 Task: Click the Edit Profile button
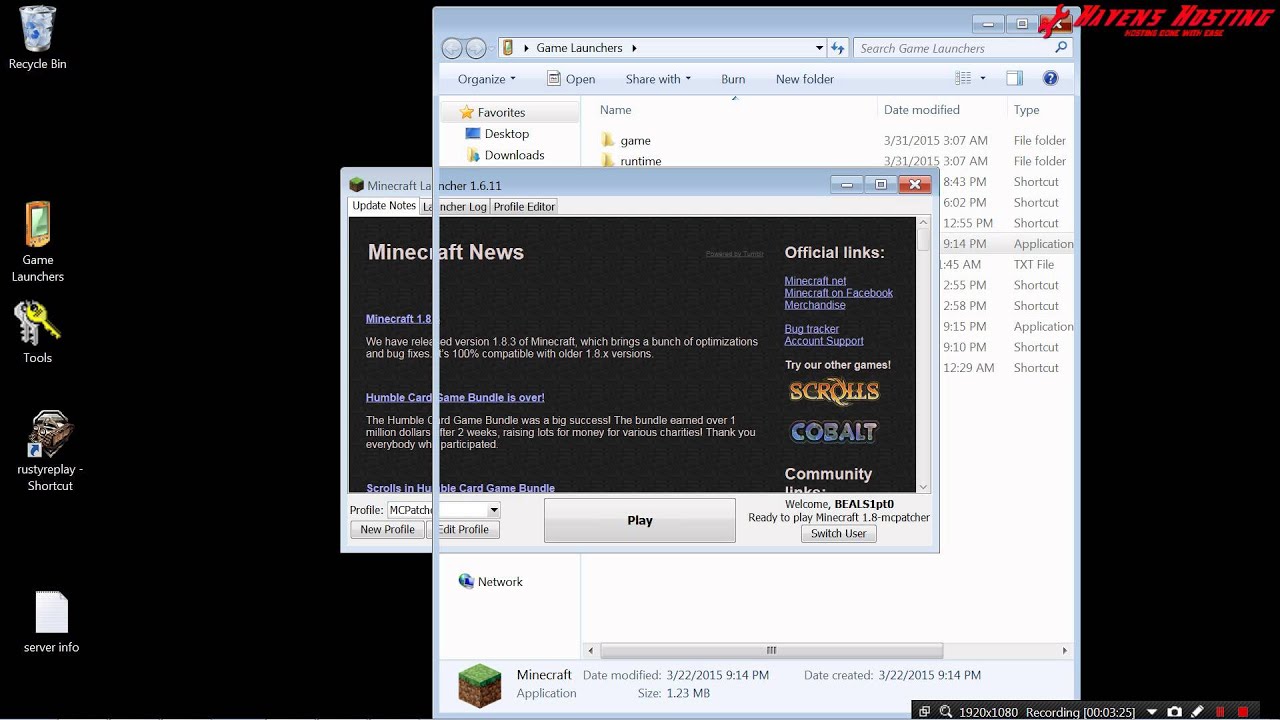463,529
